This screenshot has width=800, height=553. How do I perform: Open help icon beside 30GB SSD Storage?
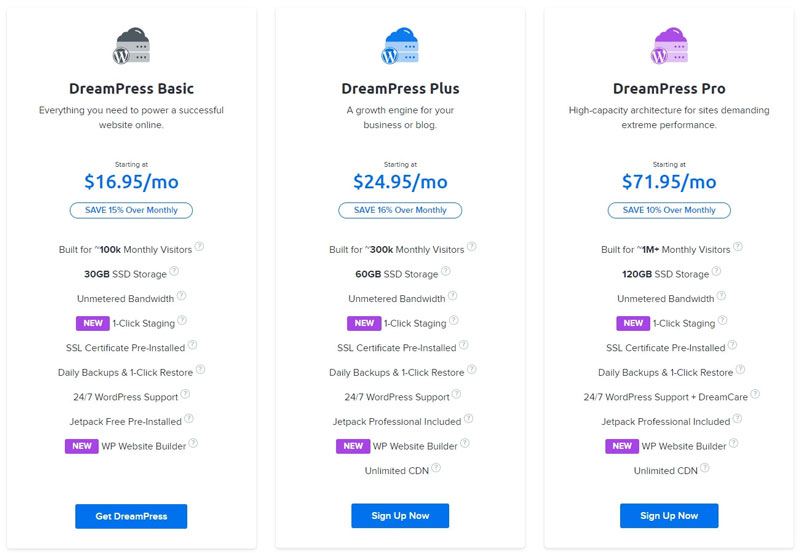point(174,271)
